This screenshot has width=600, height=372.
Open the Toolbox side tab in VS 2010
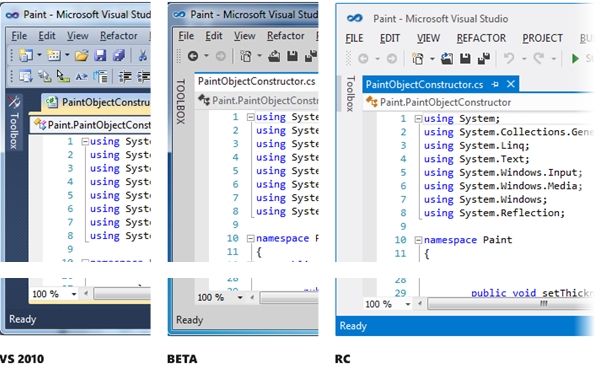(x=14, y=123)
